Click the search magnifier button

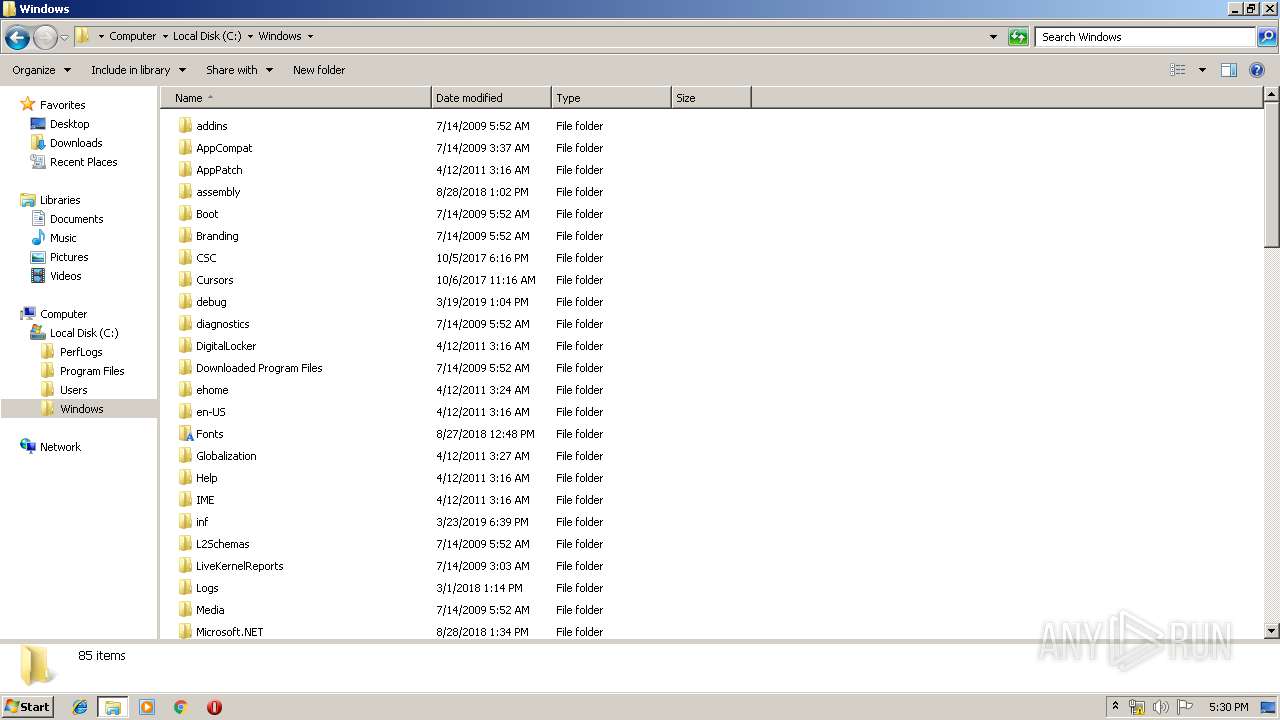point(1266,37)
